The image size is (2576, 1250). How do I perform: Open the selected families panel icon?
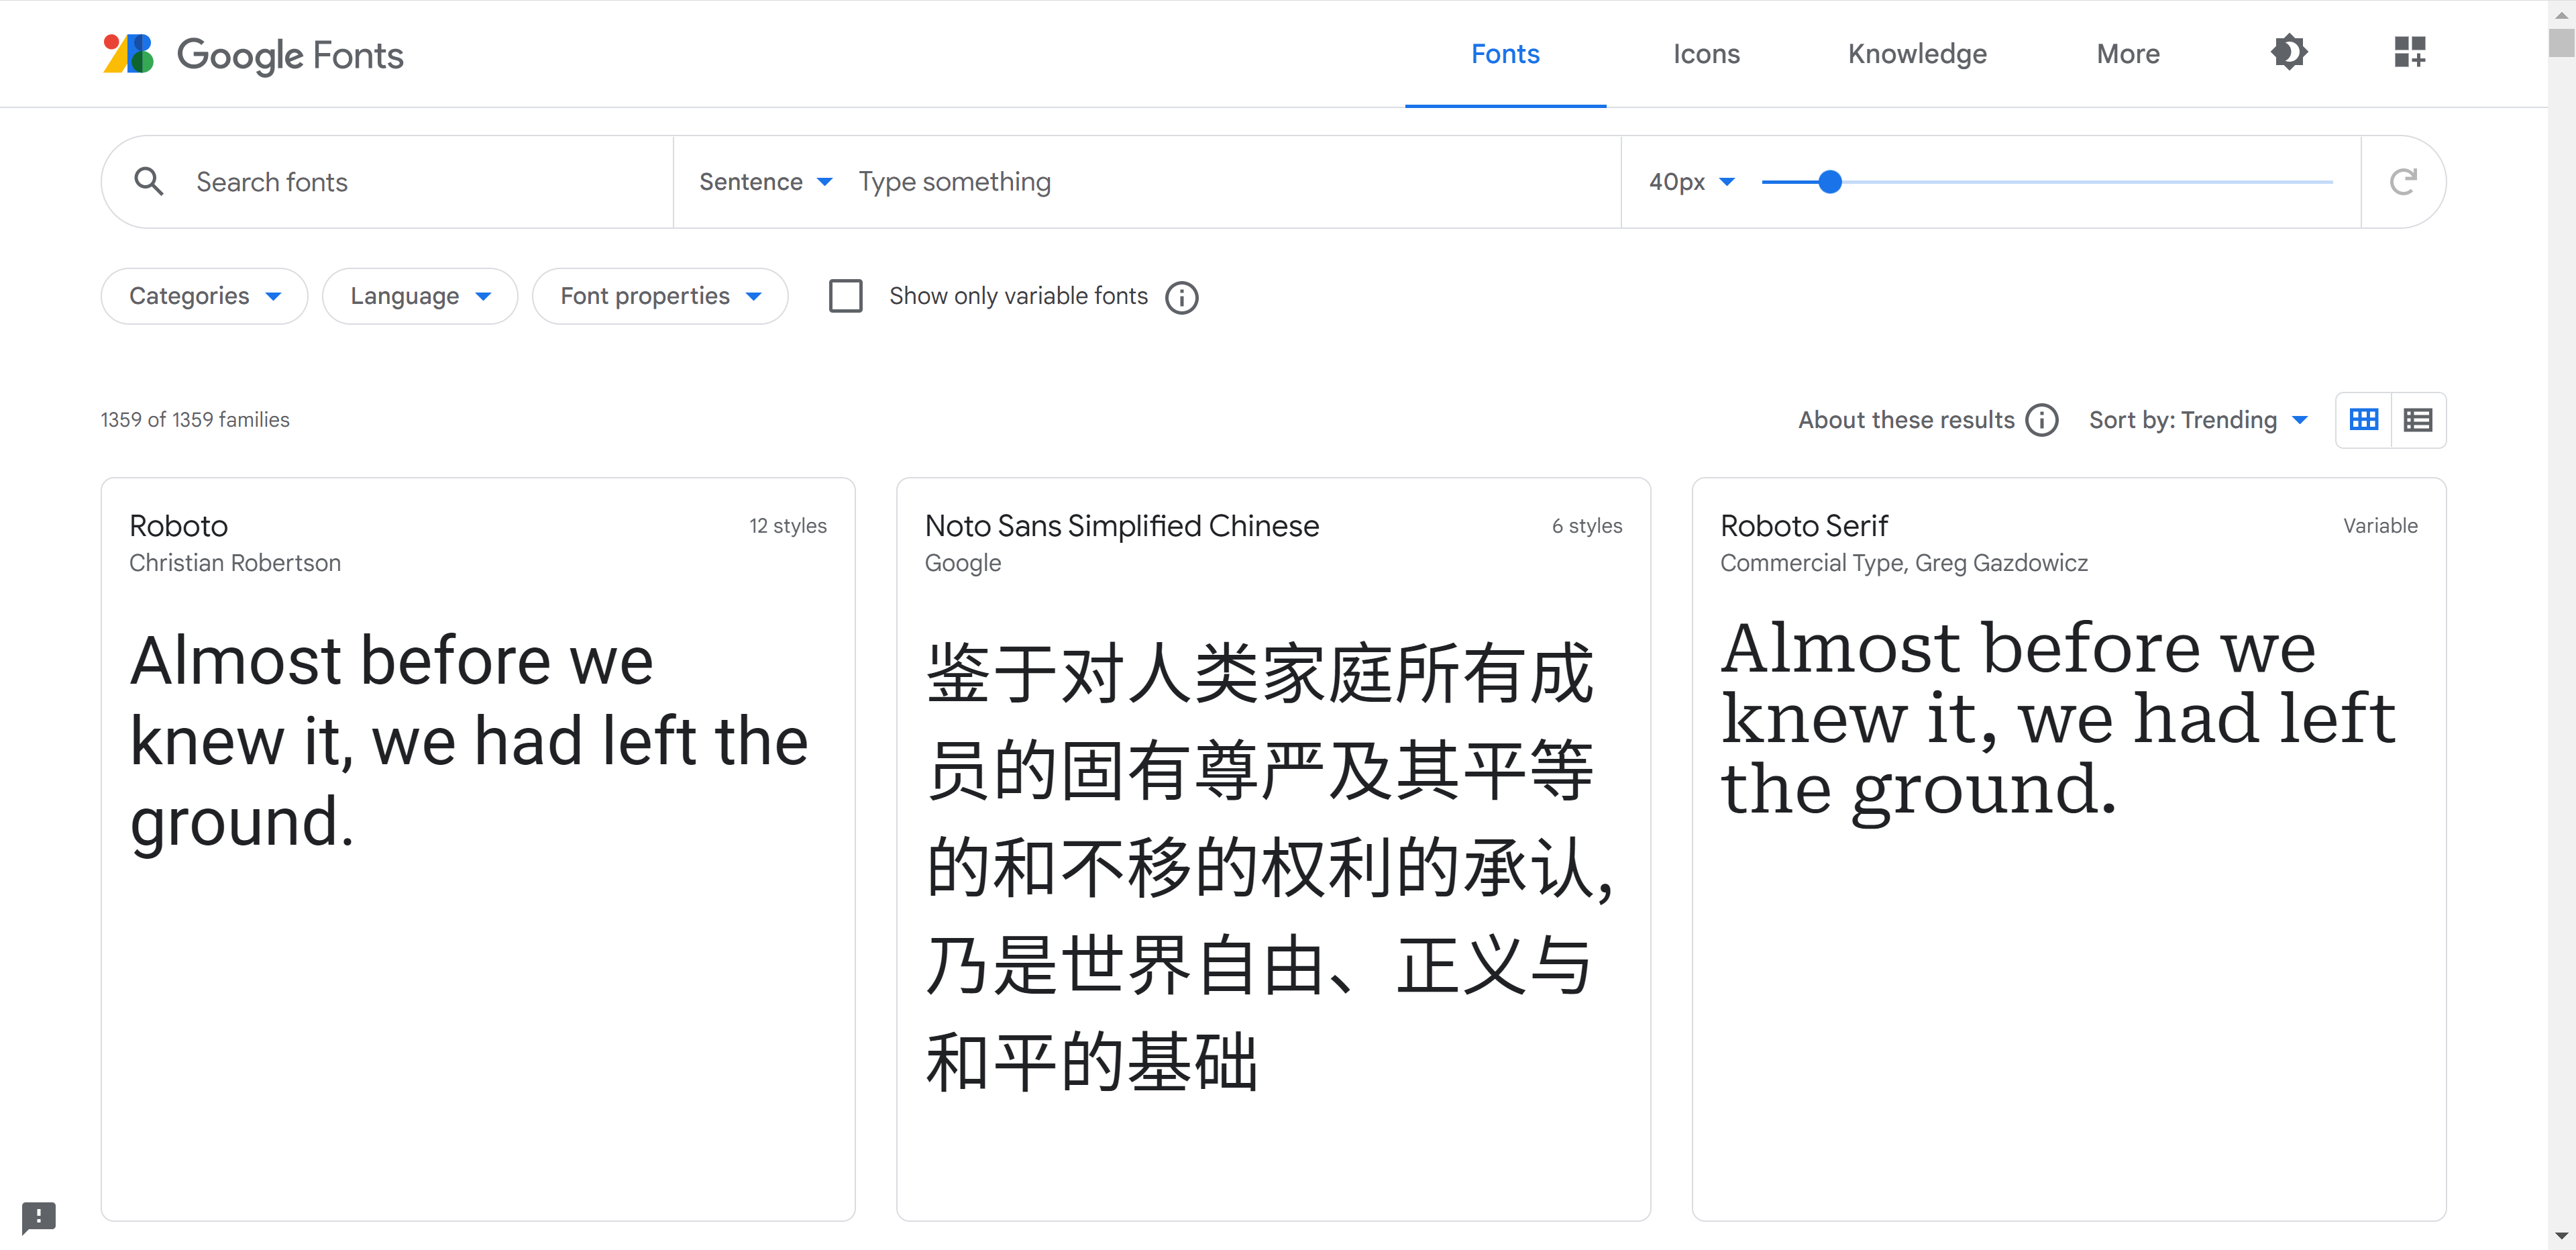click(x=2409, y=52)
